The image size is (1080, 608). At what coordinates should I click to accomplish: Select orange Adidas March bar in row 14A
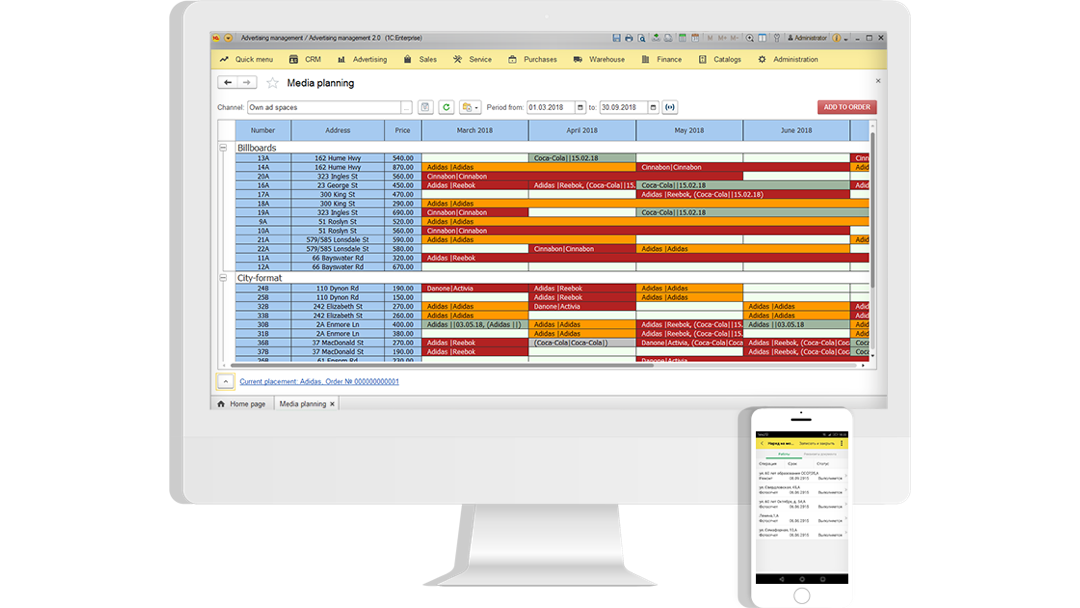(528, 167)
